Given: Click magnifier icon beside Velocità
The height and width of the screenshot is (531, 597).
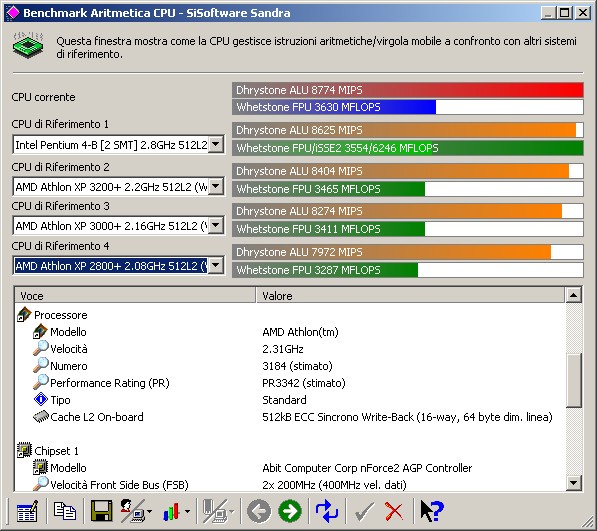Looking at the screenshot, I should 41,348.
